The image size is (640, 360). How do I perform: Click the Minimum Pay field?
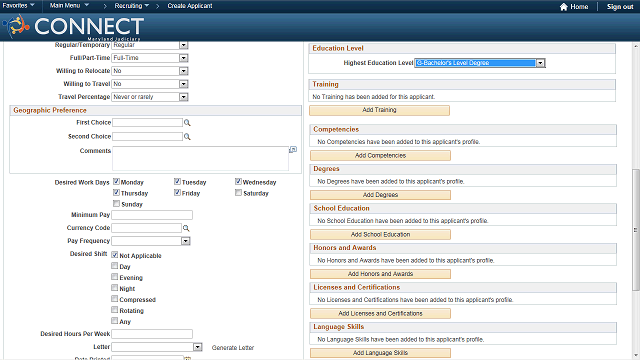point(152,215)
